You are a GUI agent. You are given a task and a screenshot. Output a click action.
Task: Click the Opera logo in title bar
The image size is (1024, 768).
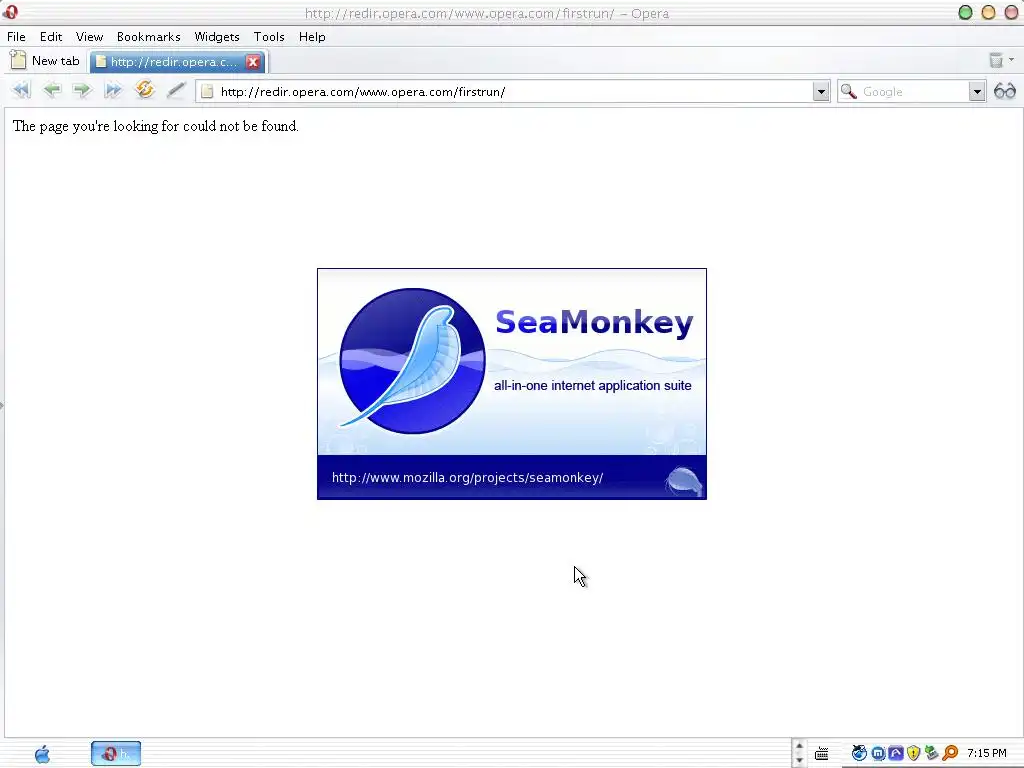pos(10,12)
